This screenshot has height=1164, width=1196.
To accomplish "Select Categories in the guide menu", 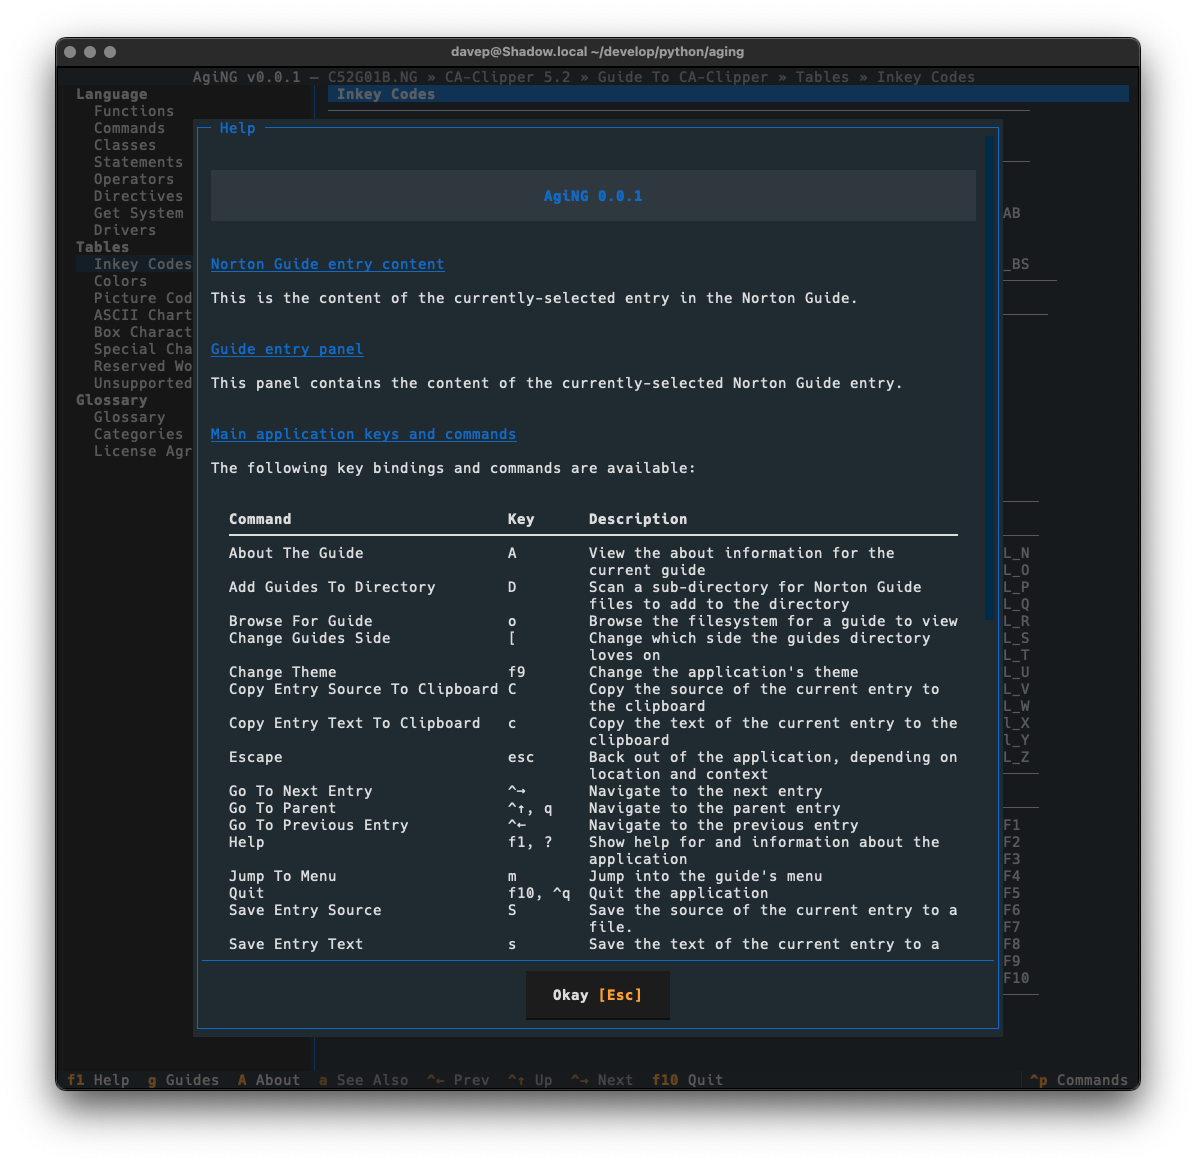I will pyautogui.click(x=139, y=434).
